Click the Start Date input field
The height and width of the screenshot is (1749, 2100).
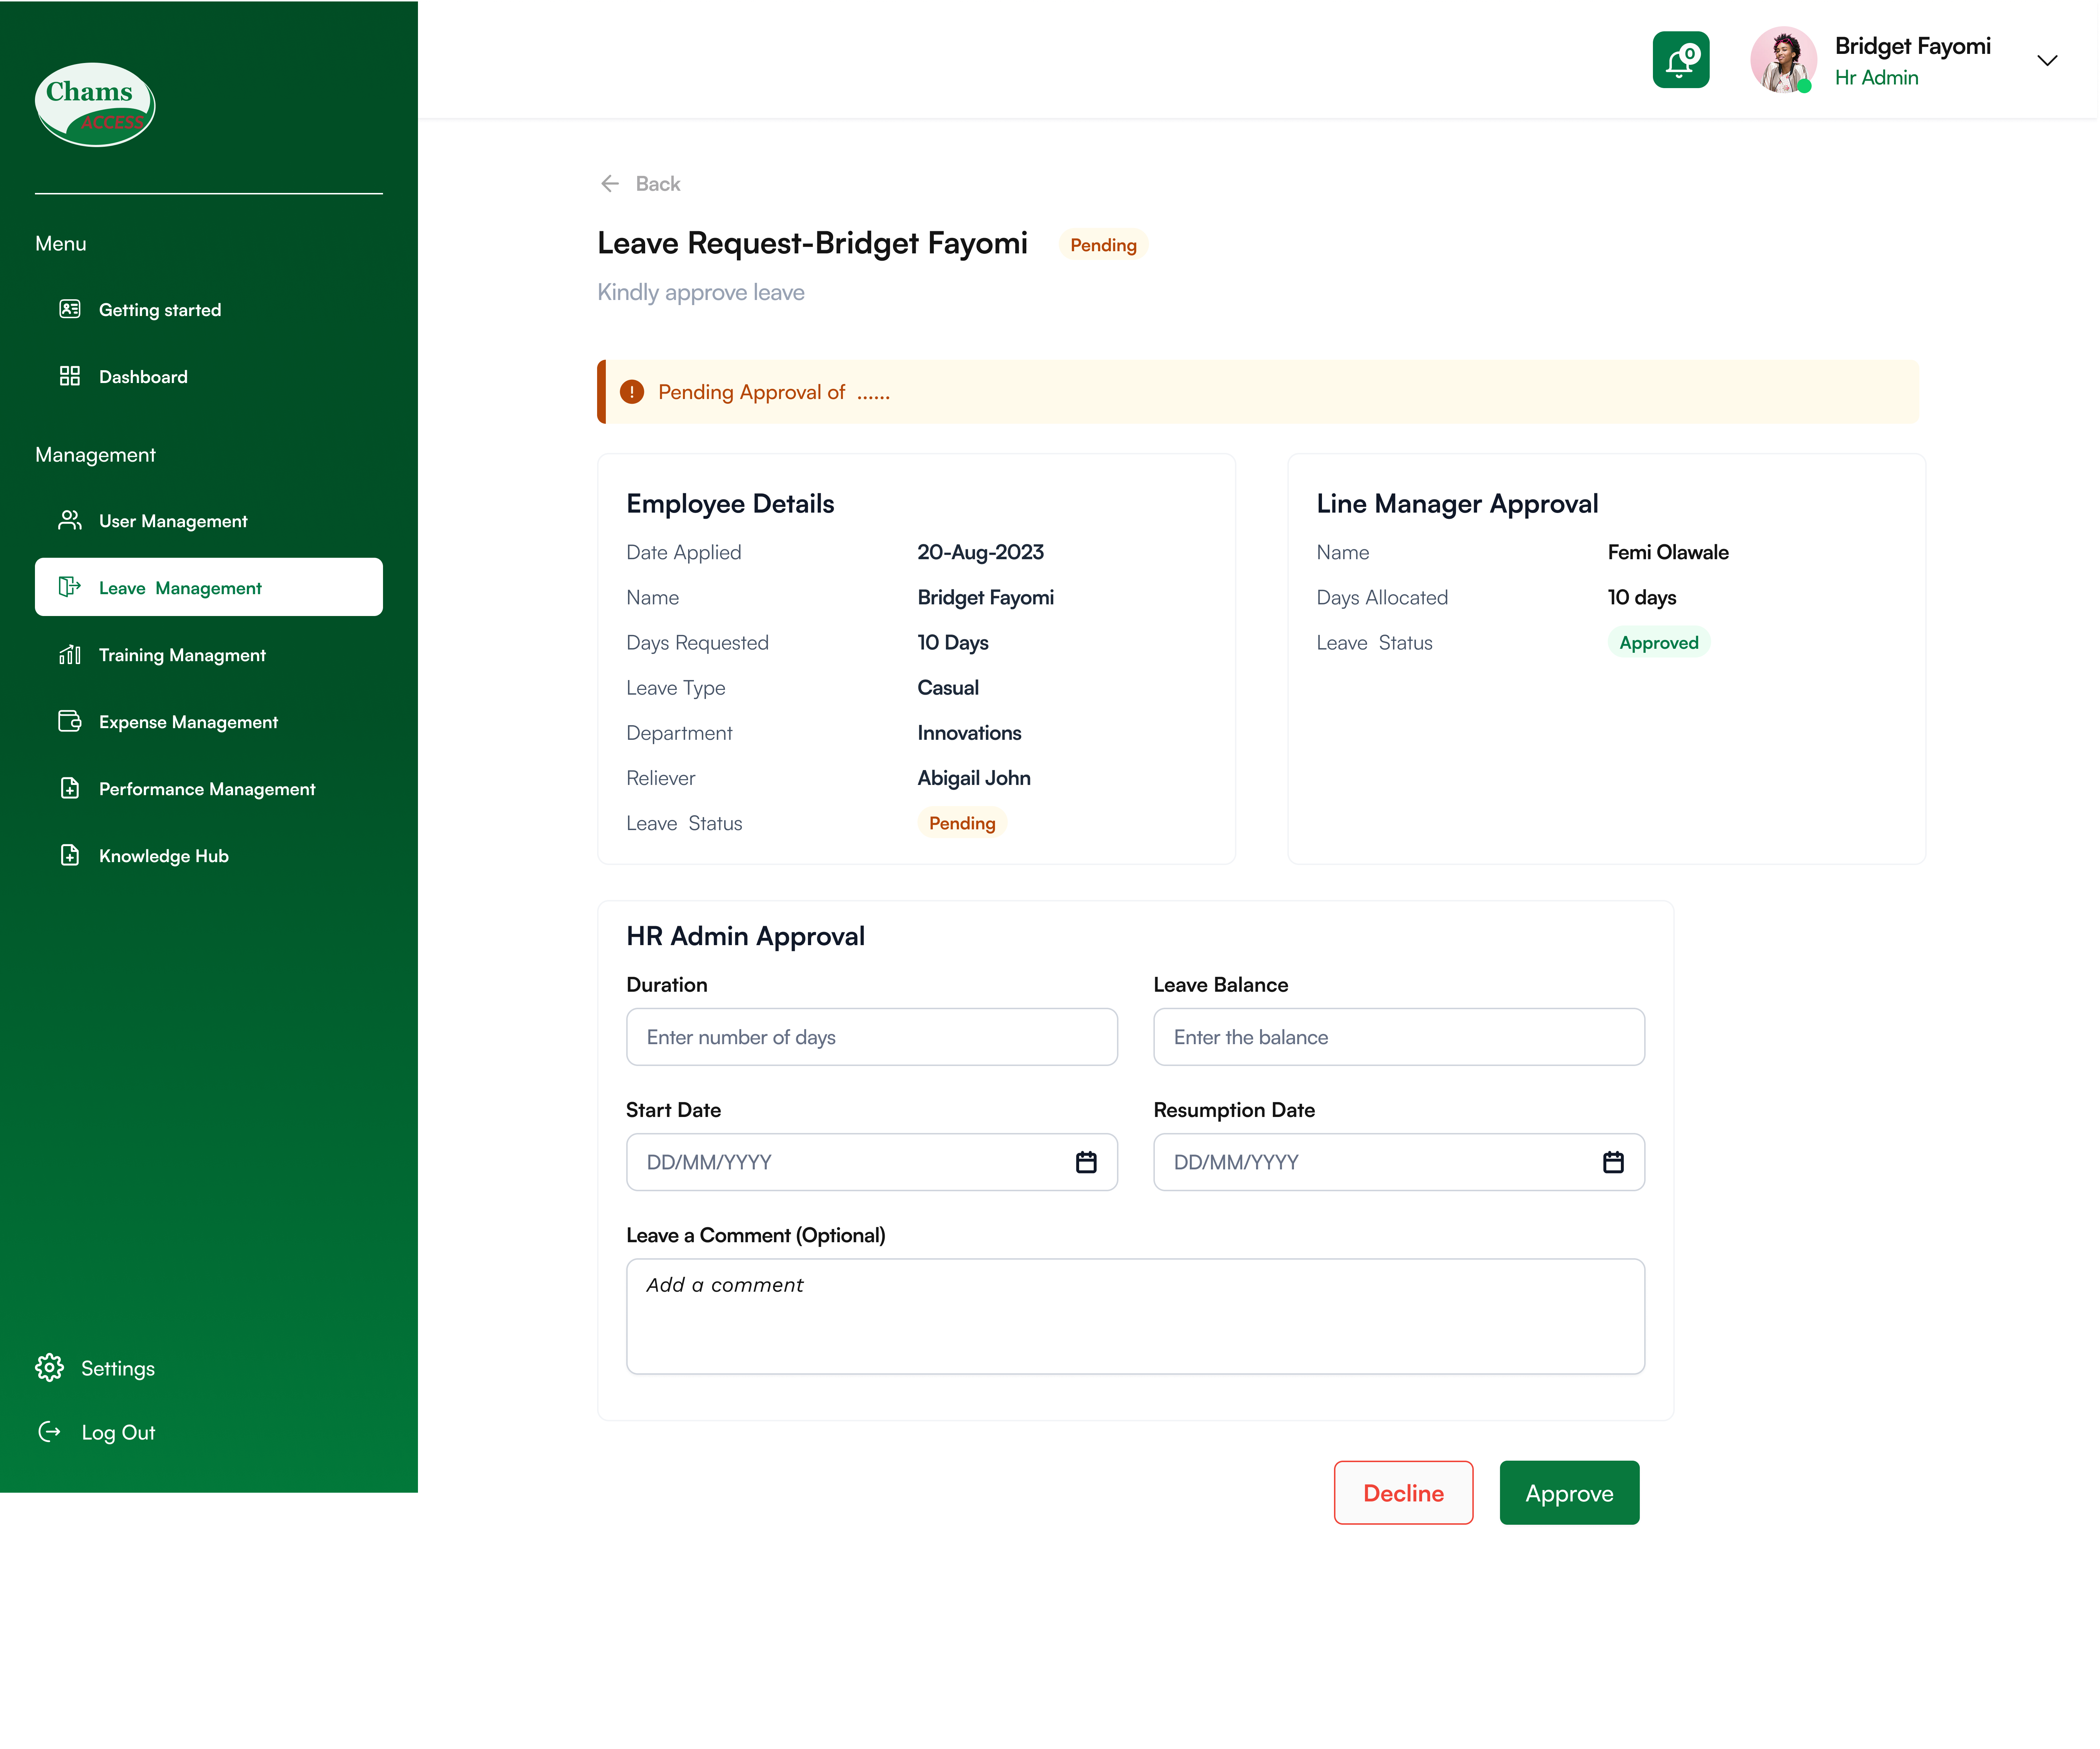click(872, 1162)
